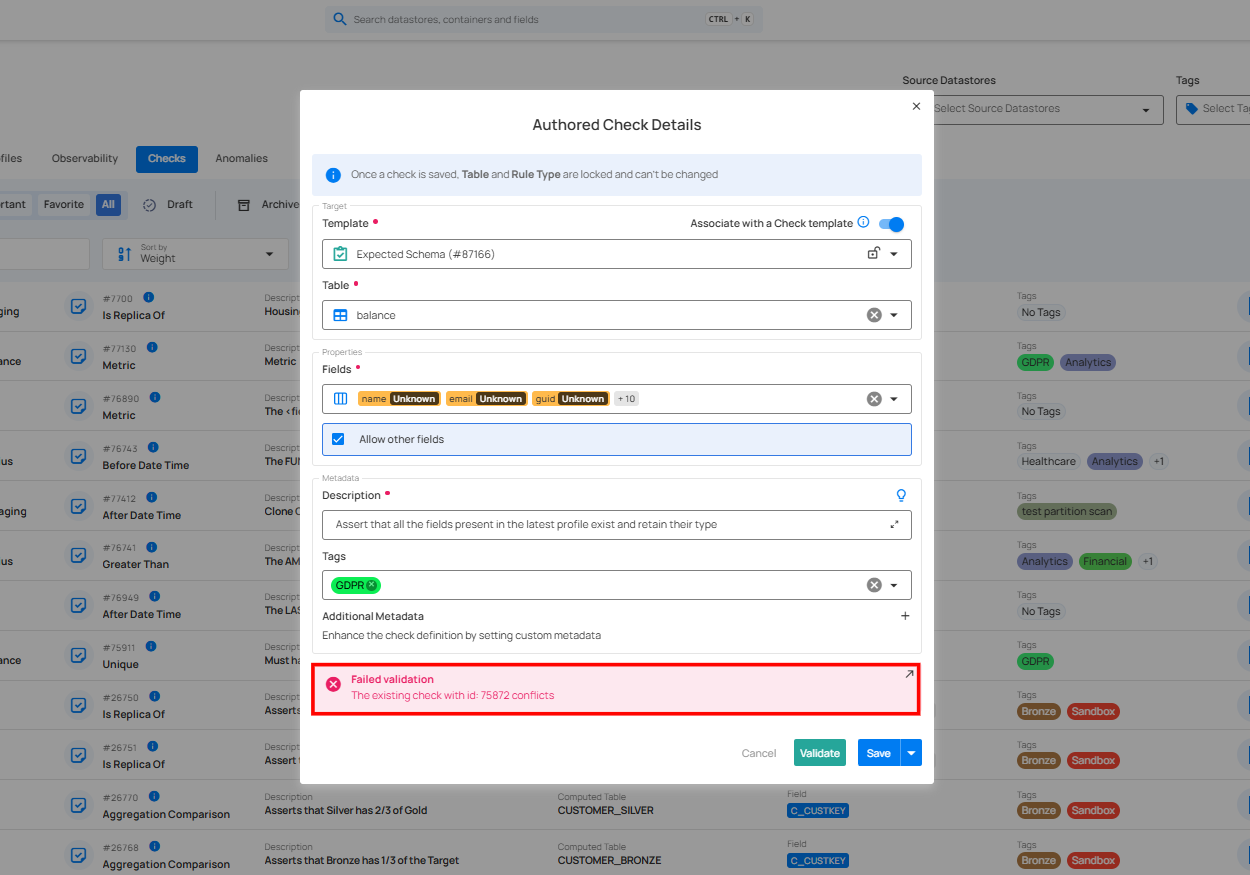Expand the Tags dropdown arrow

pos(894,586)
